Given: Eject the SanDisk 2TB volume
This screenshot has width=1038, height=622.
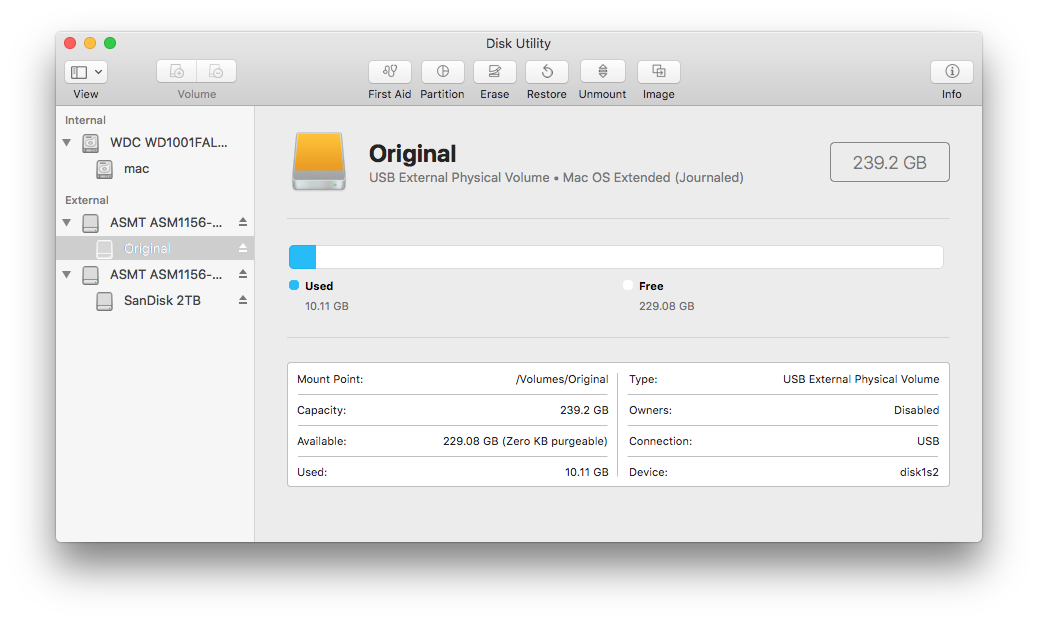Looking at the screenshot, I should pyautogui.click(x=243, y=300).
